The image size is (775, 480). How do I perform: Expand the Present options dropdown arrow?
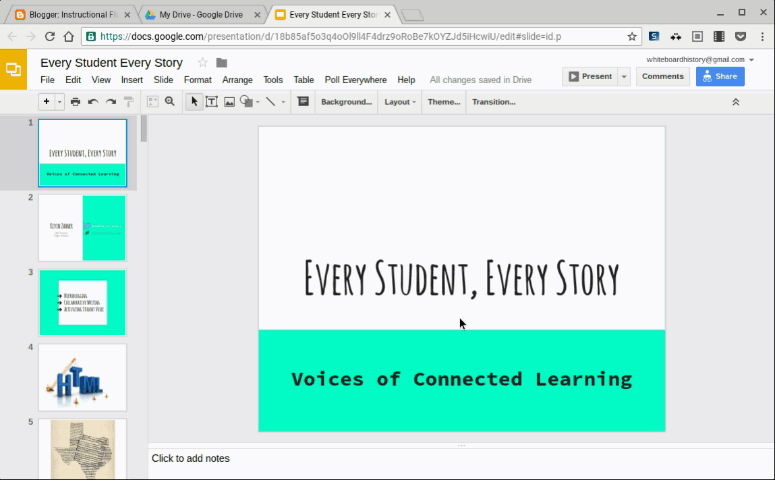[x=624, y=77]
